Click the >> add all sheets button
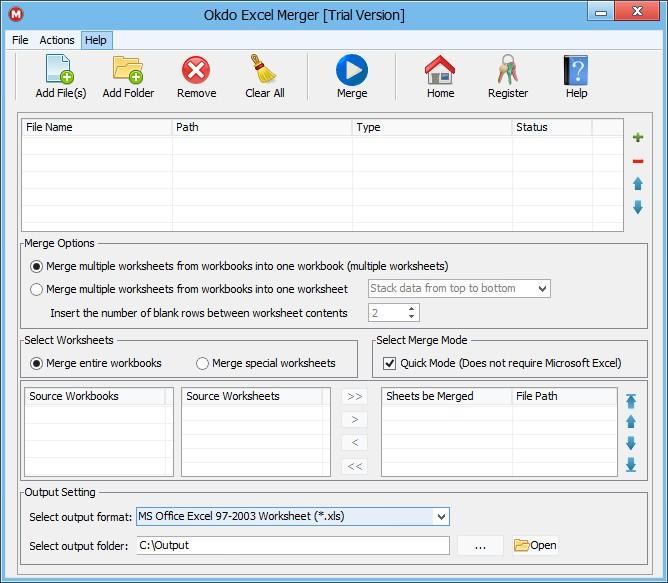This screenshot has width=668, height=583. coord(354,396)
